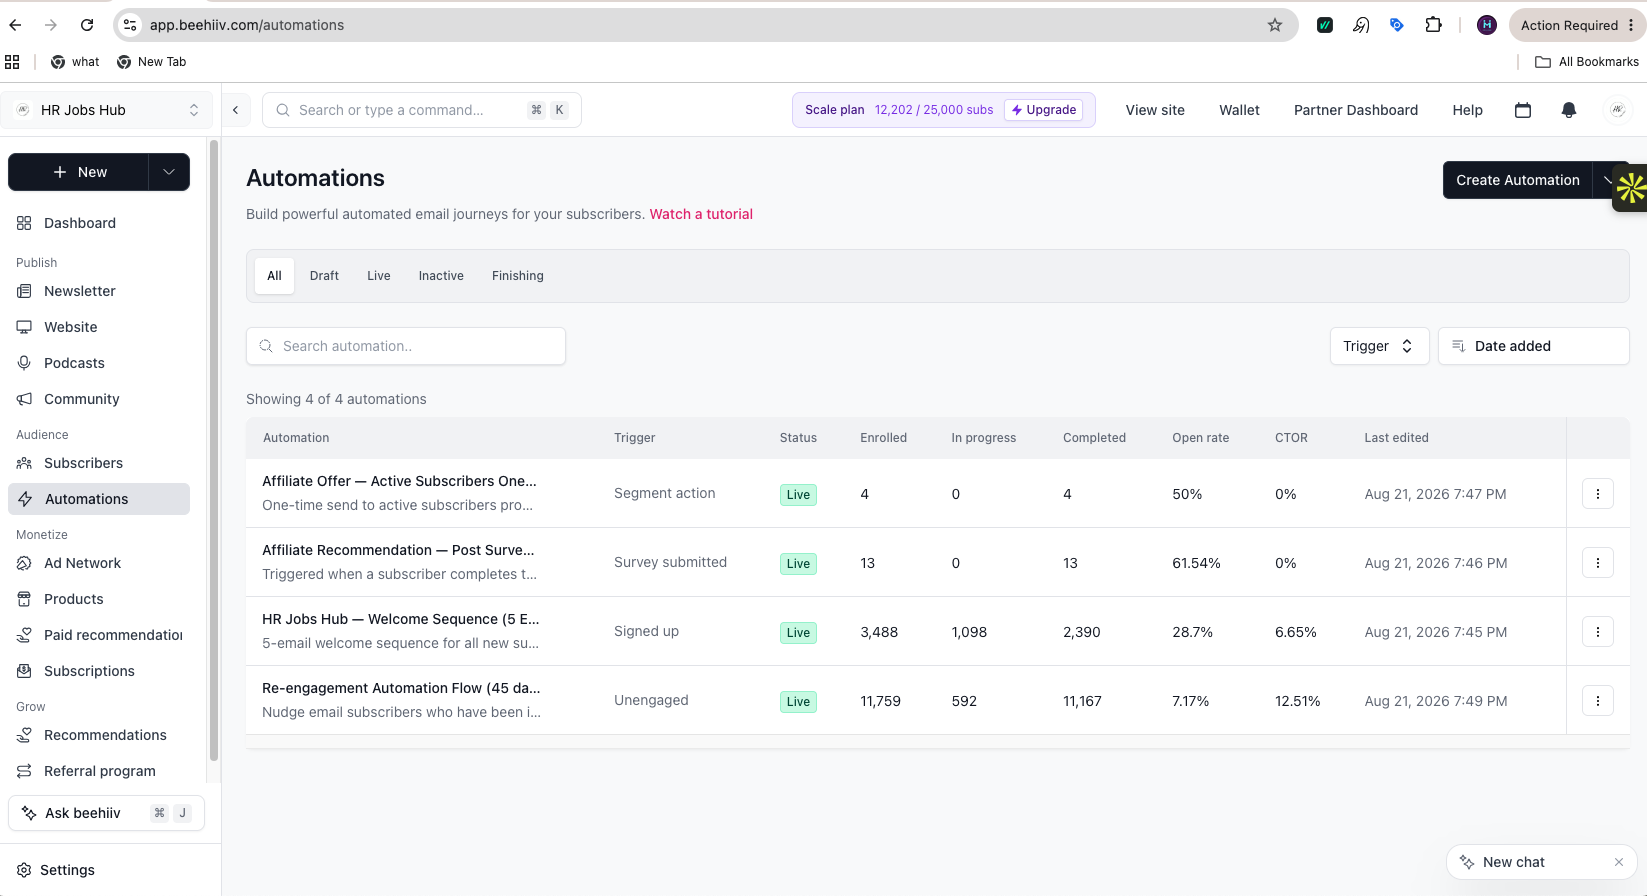Click the Referral program icon

(24, 771)
